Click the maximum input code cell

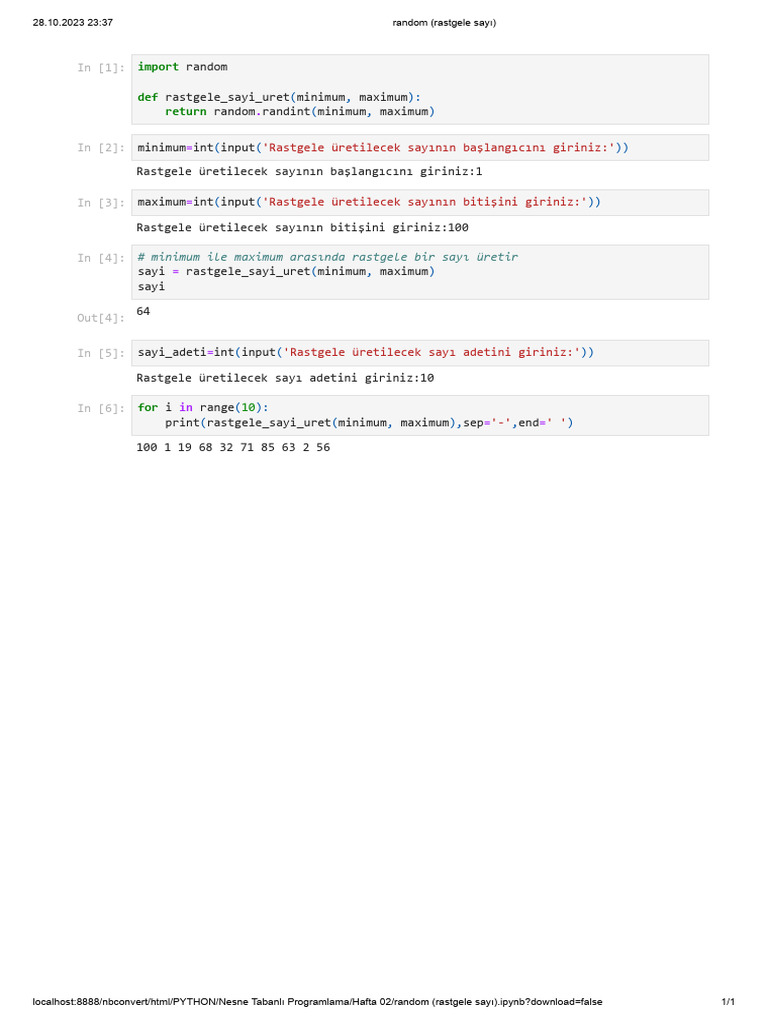click(420, 202)
